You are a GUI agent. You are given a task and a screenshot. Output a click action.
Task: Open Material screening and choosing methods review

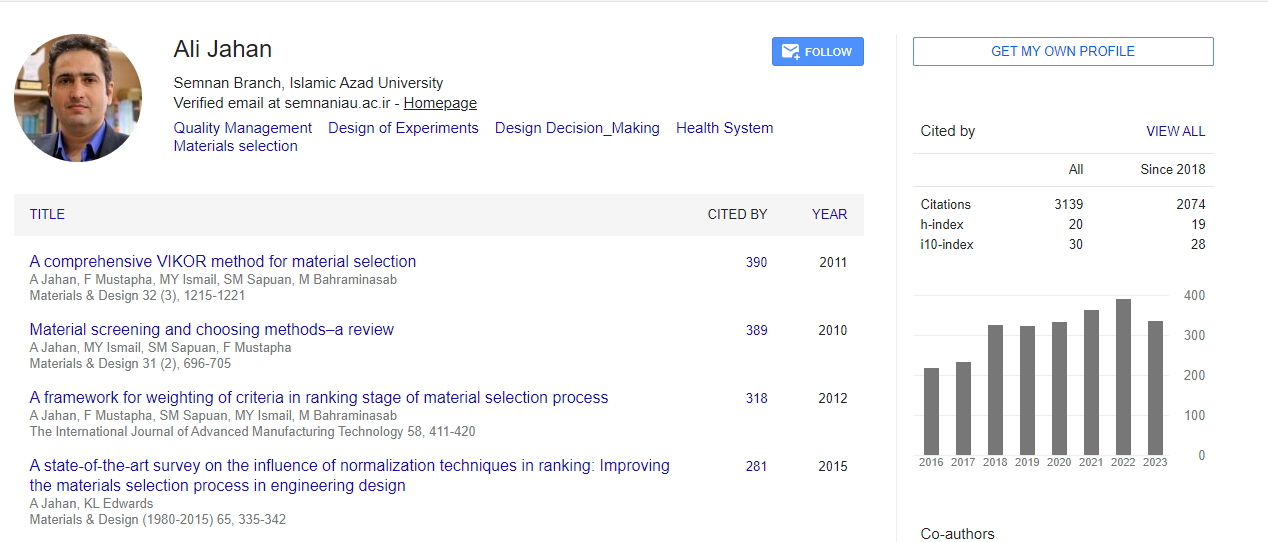tap(212, 330)
